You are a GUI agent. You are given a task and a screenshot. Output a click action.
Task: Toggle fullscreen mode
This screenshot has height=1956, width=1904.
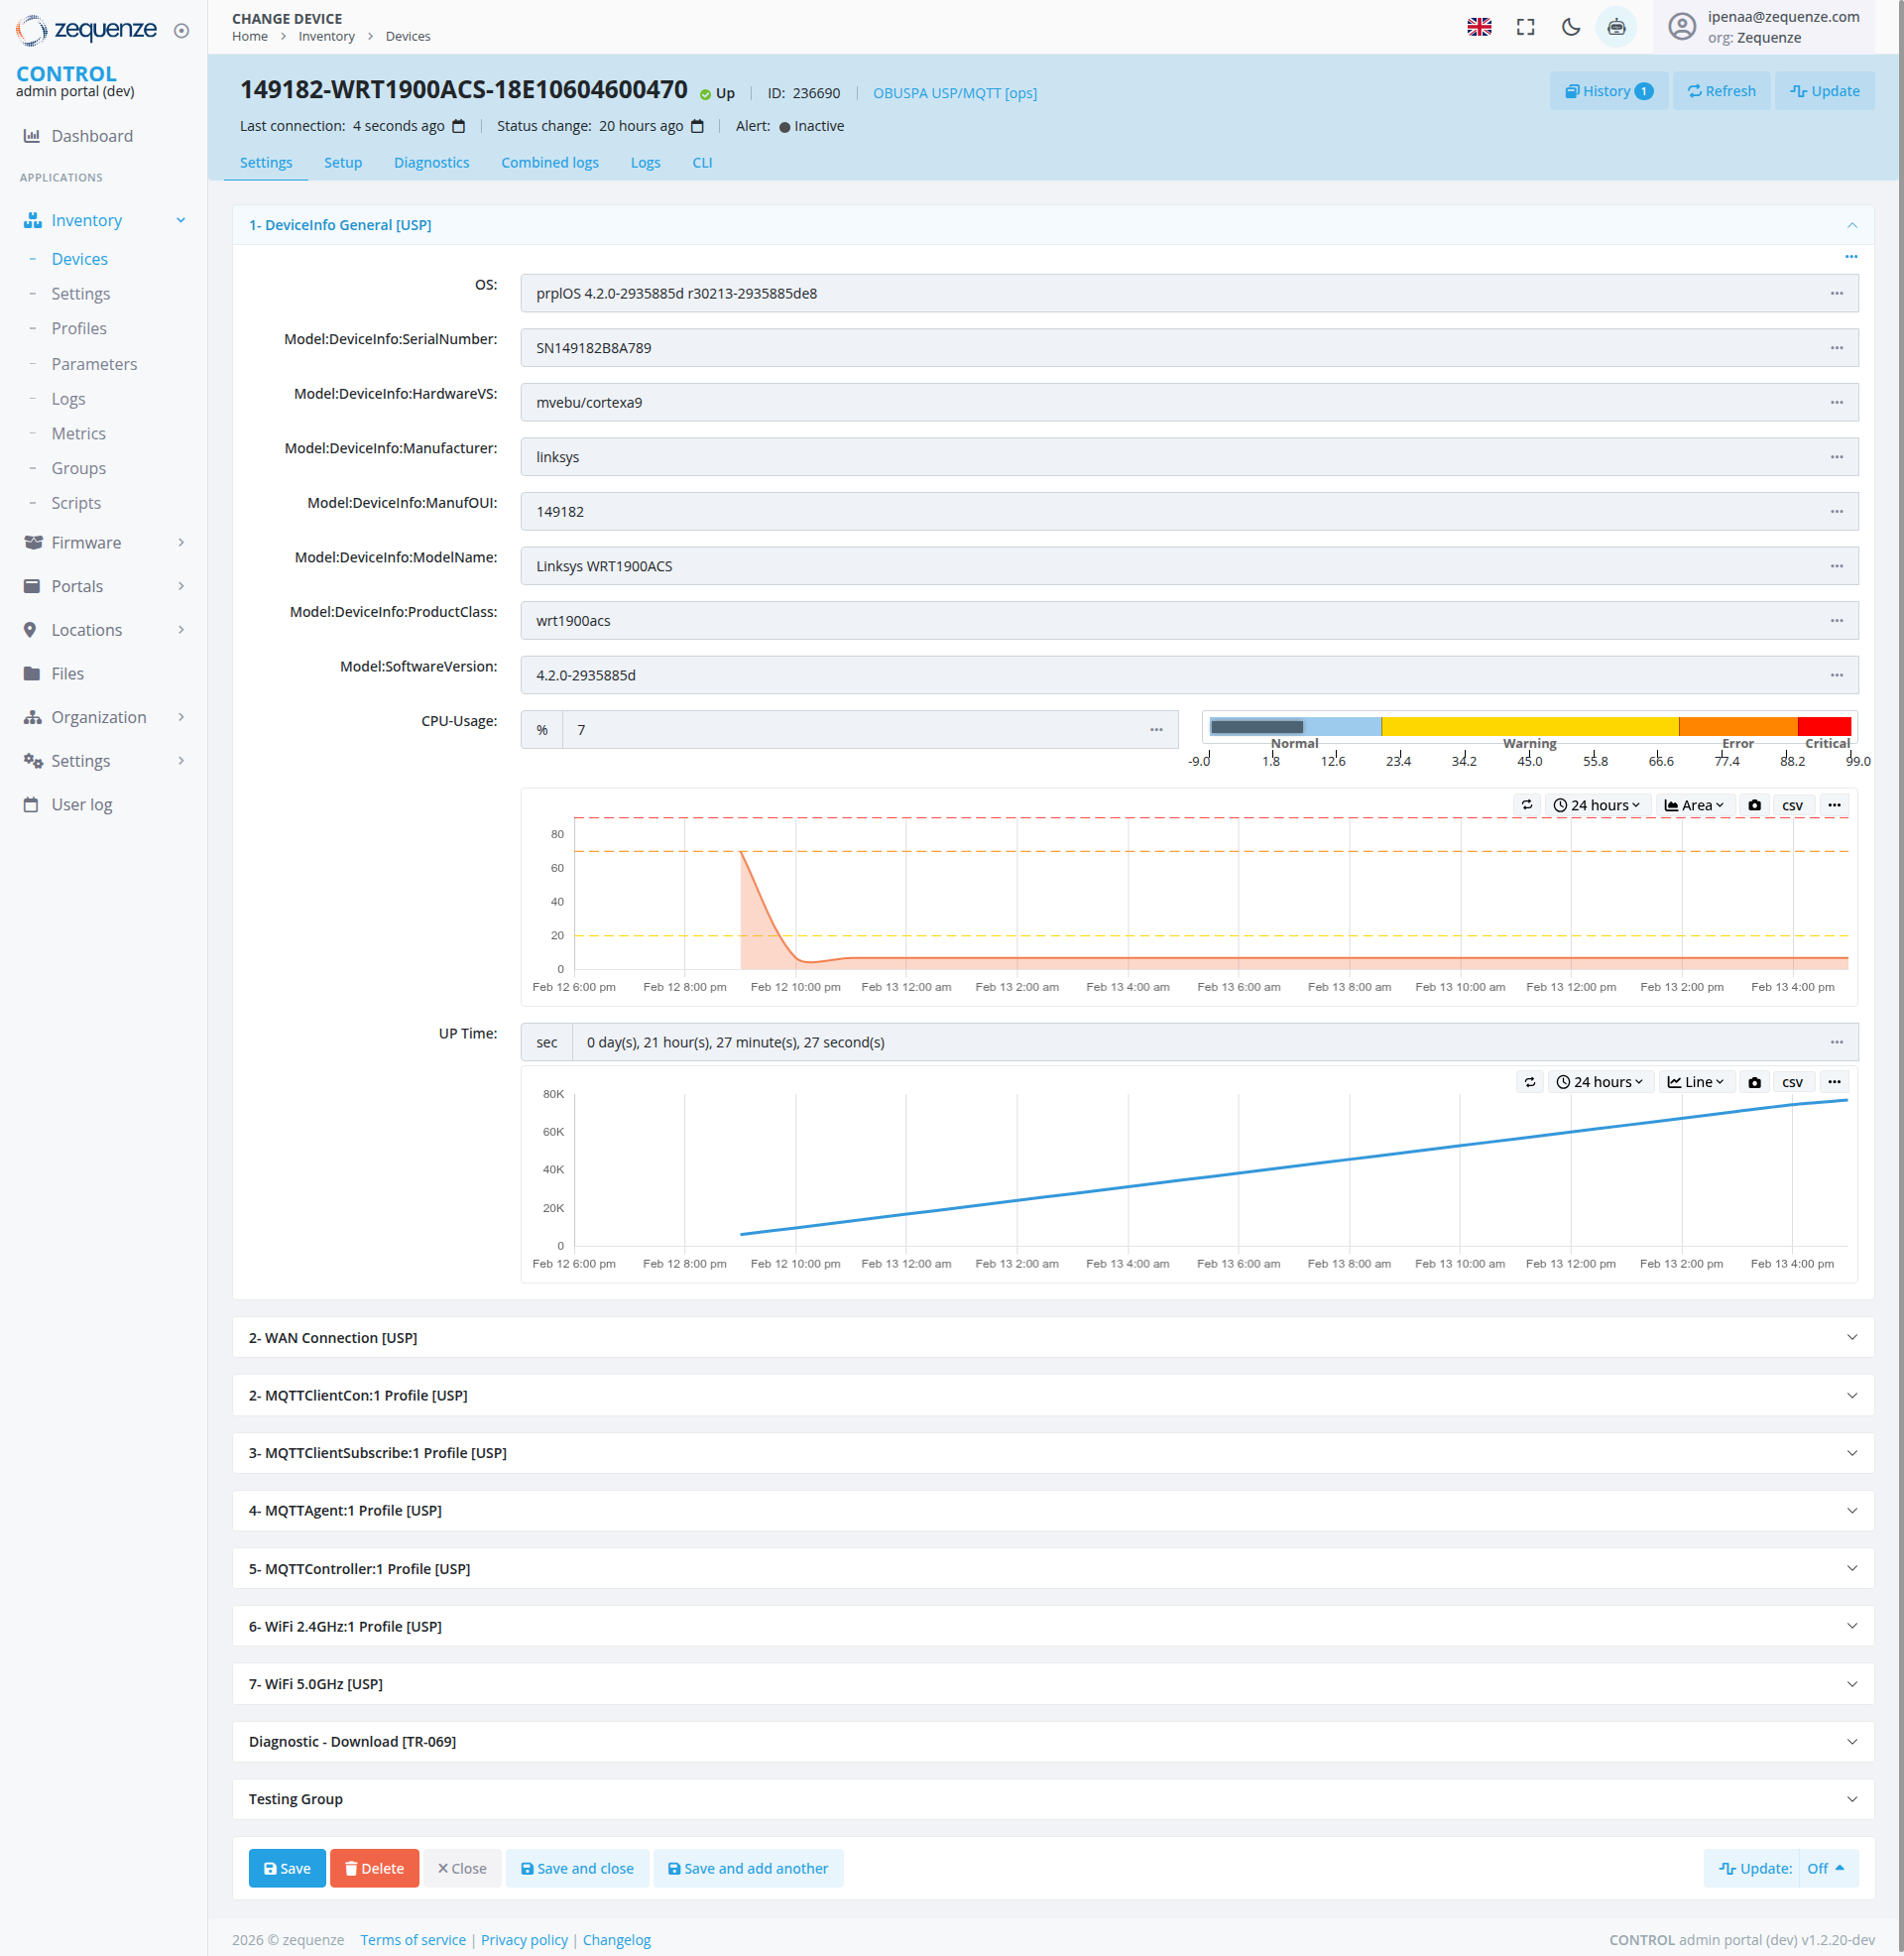1524,27
